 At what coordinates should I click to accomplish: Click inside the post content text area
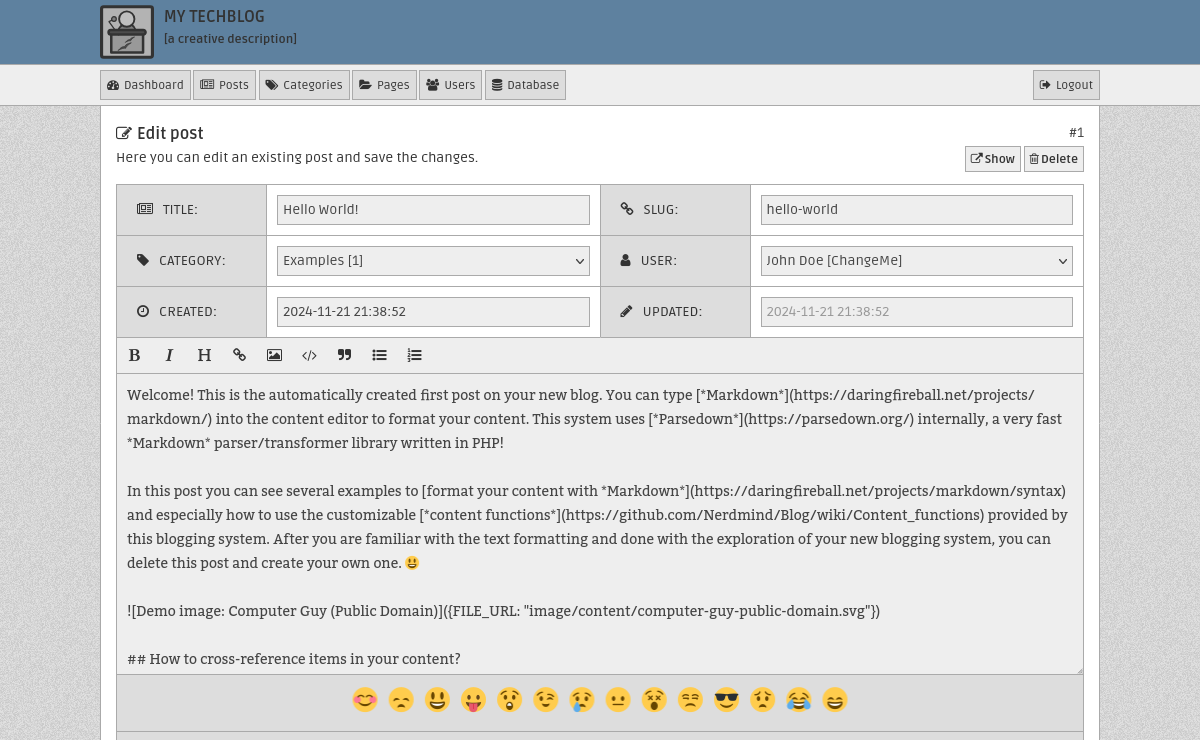click(600, 524)
